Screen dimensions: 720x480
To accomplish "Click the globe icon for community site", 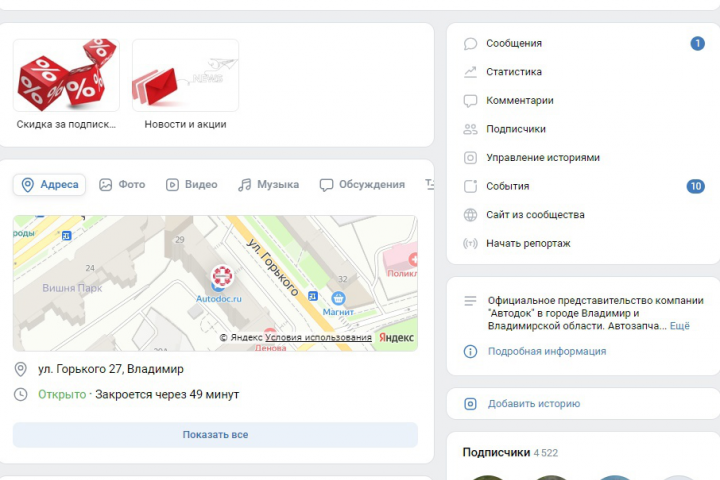I will (470, 215).
